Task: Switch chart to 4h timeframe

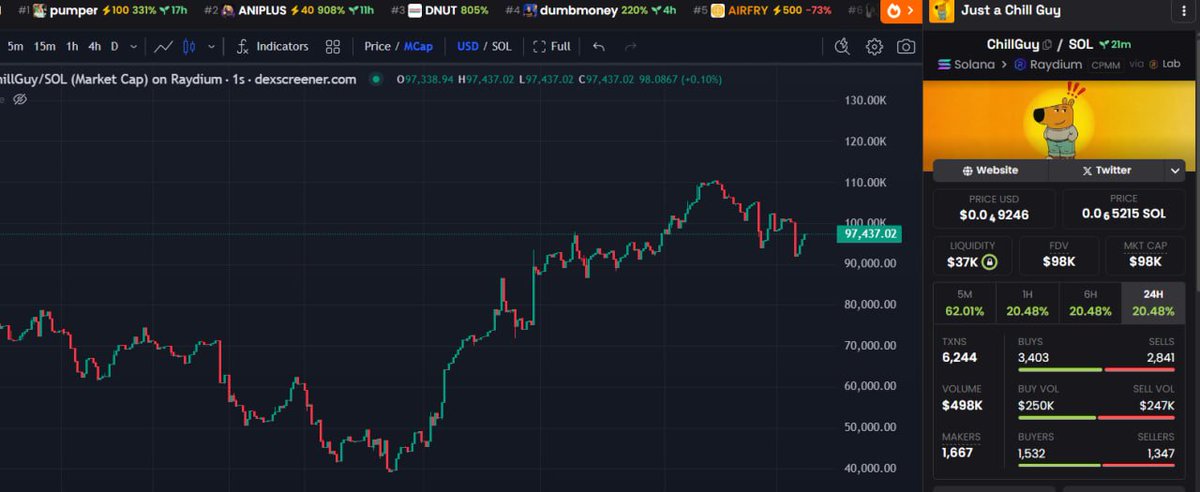Action: (x=94, y=46)
